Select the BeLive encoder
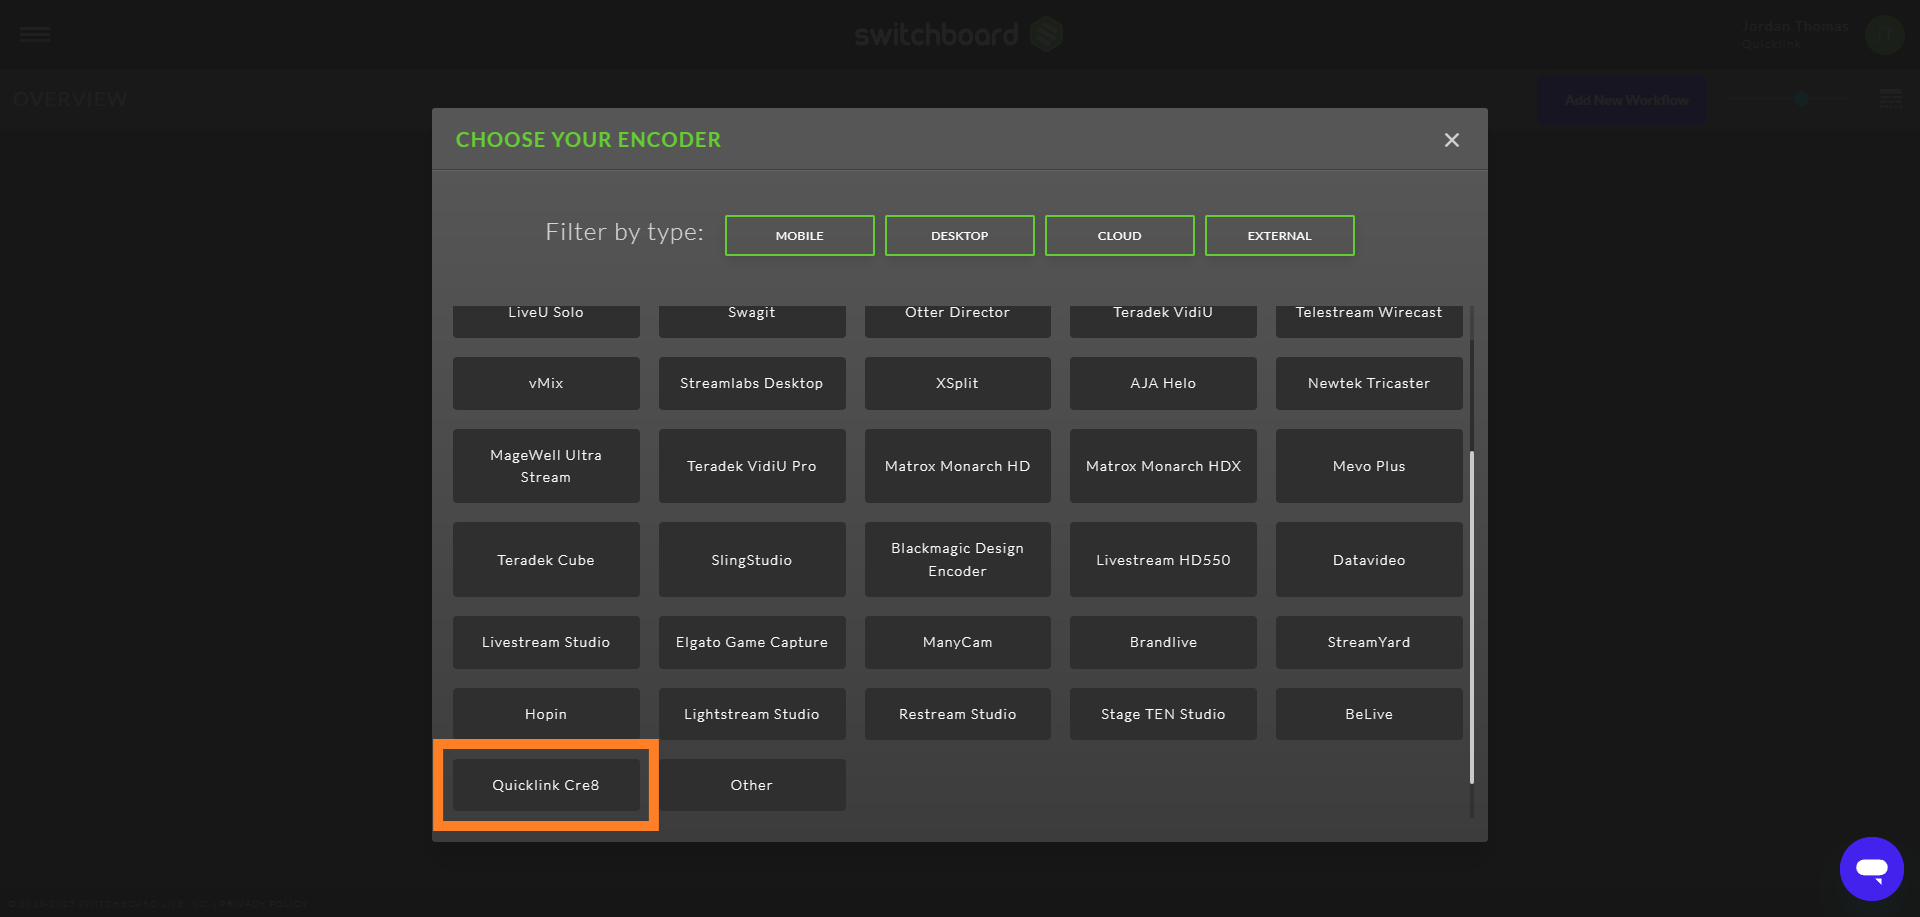1920x917 pixels. (x=1369, y=714)
